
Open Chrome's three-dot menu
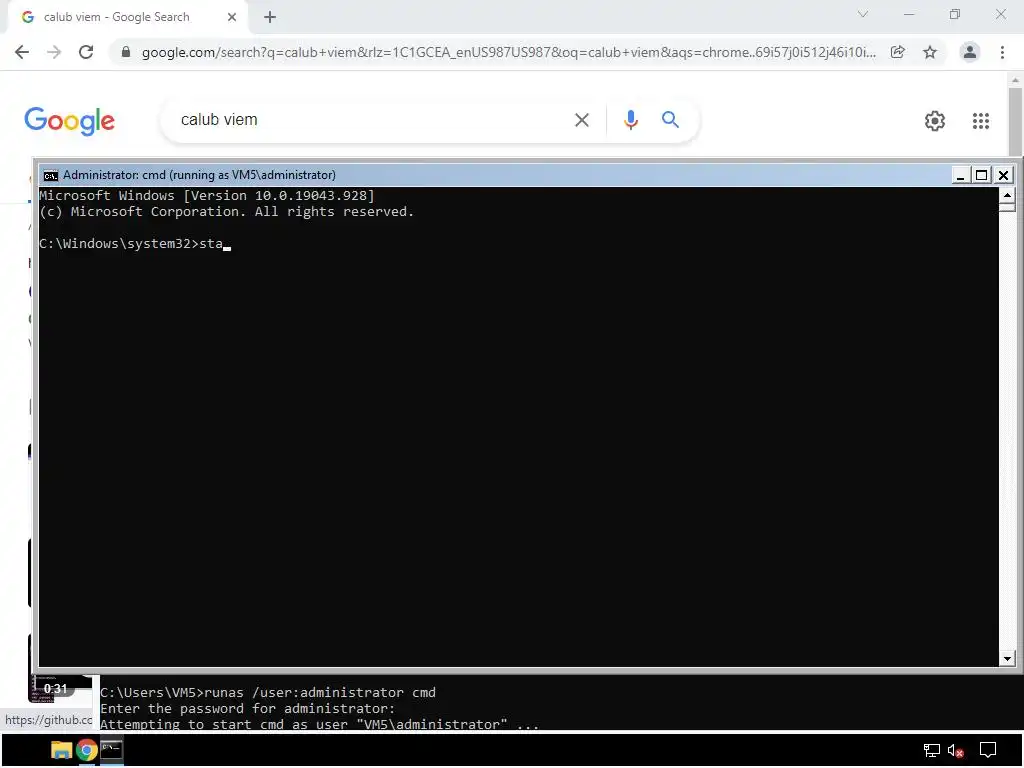(x=1002, y=52)
